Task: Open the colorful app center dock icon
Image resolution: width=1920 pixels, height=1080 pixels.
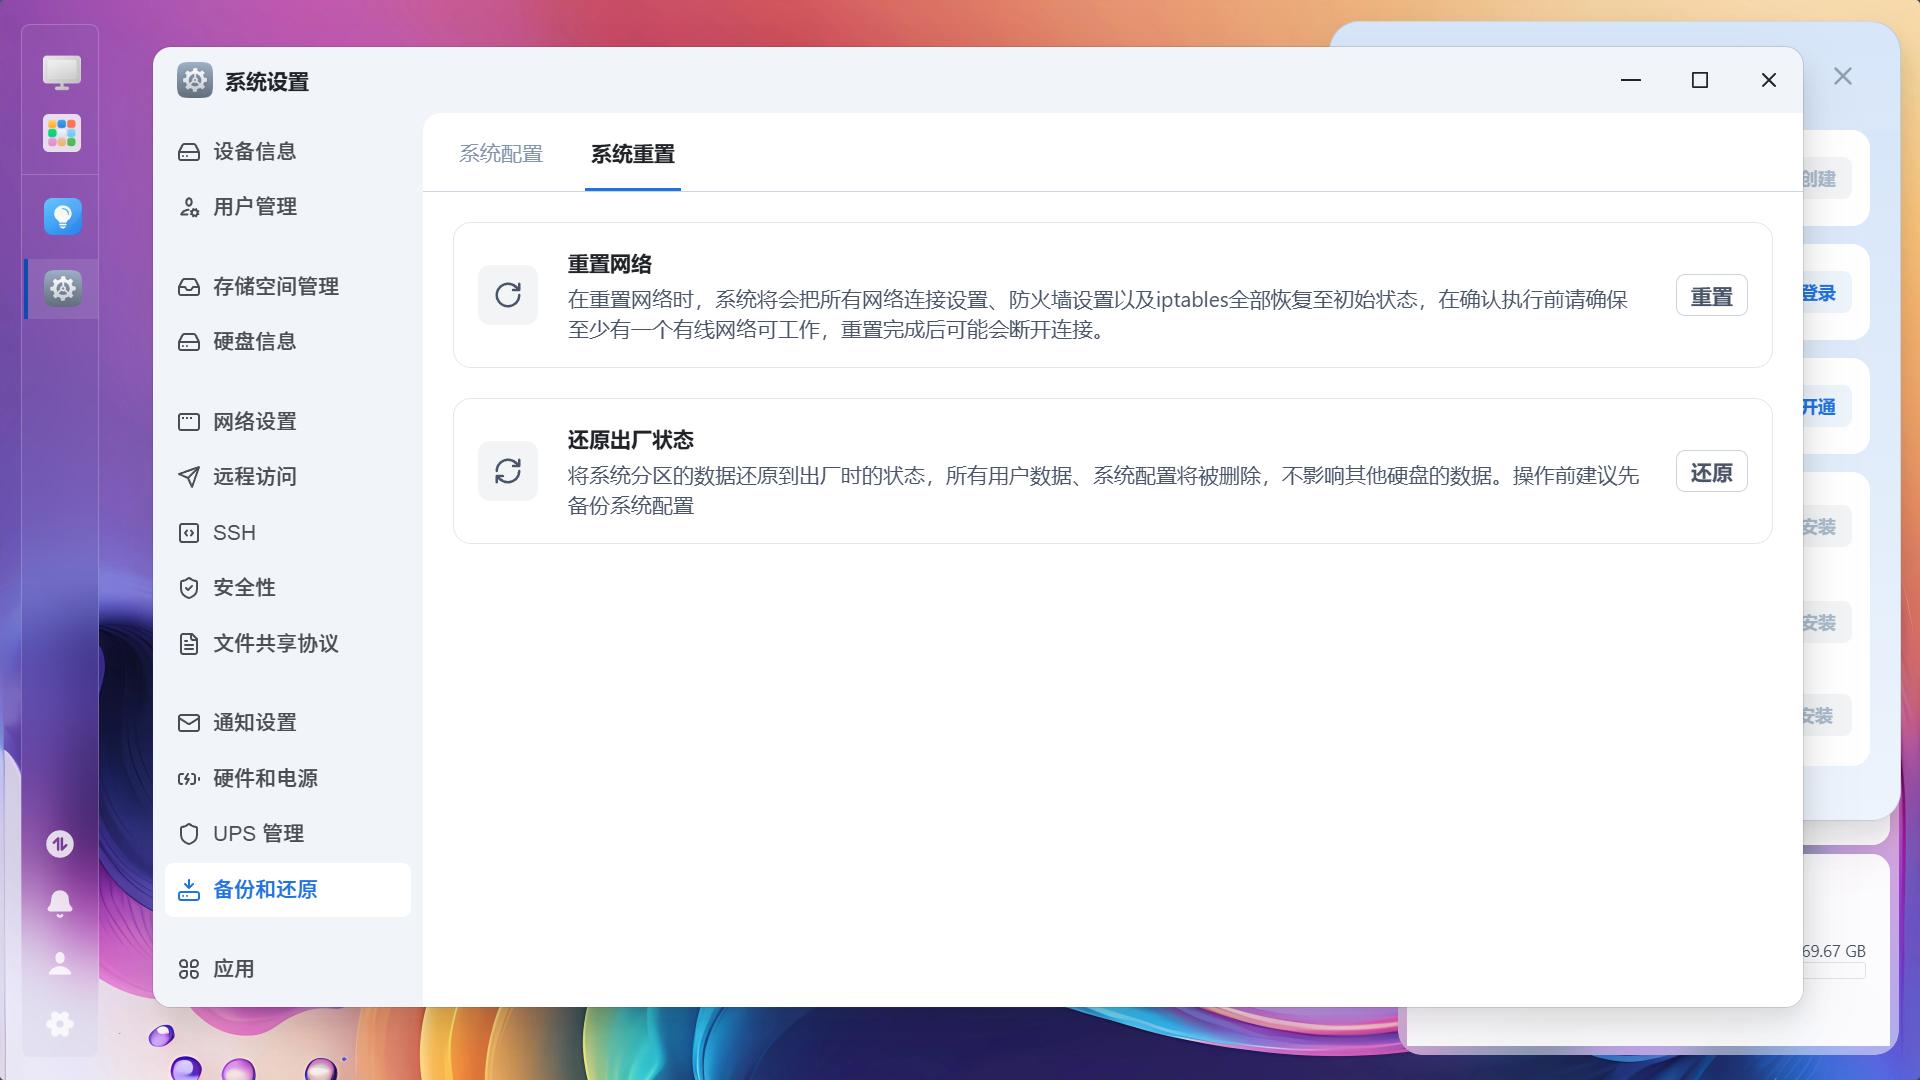Action: [x=62, y=133]
